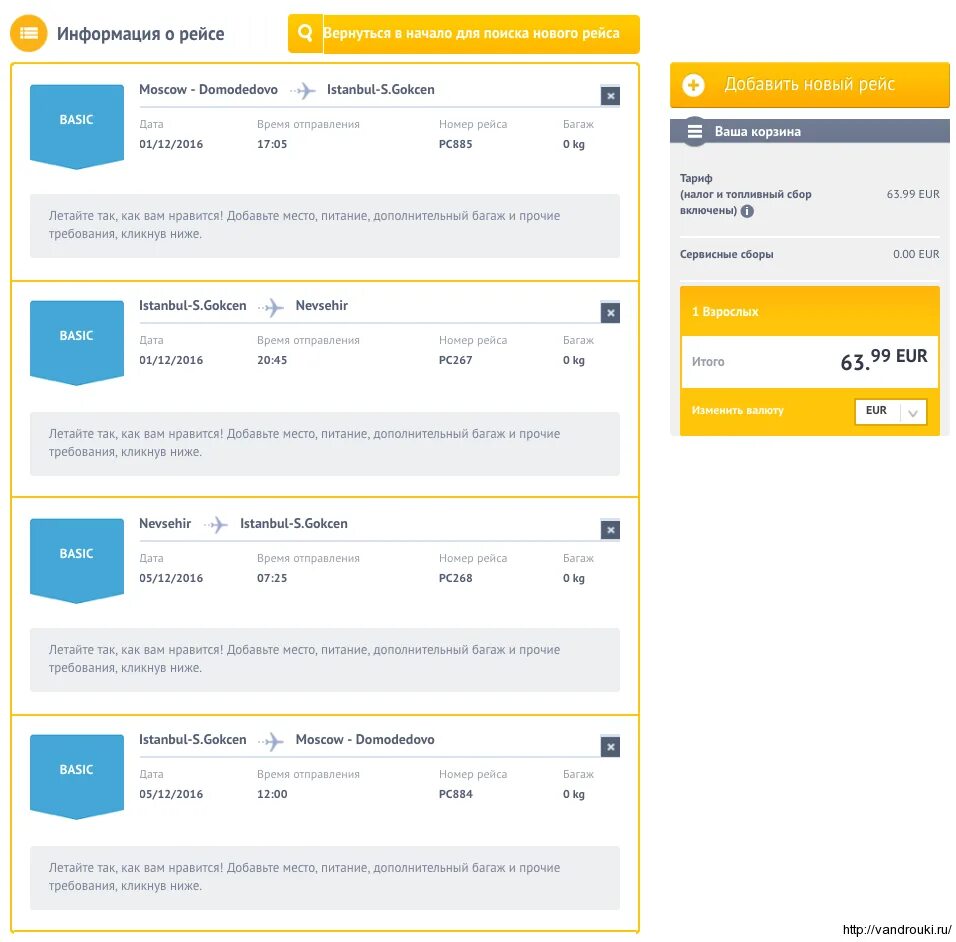Screen dimensions: 956x942
Task: Remove the Istanbul to Nevsehir PC267 flight
Action: pos(610,313)
